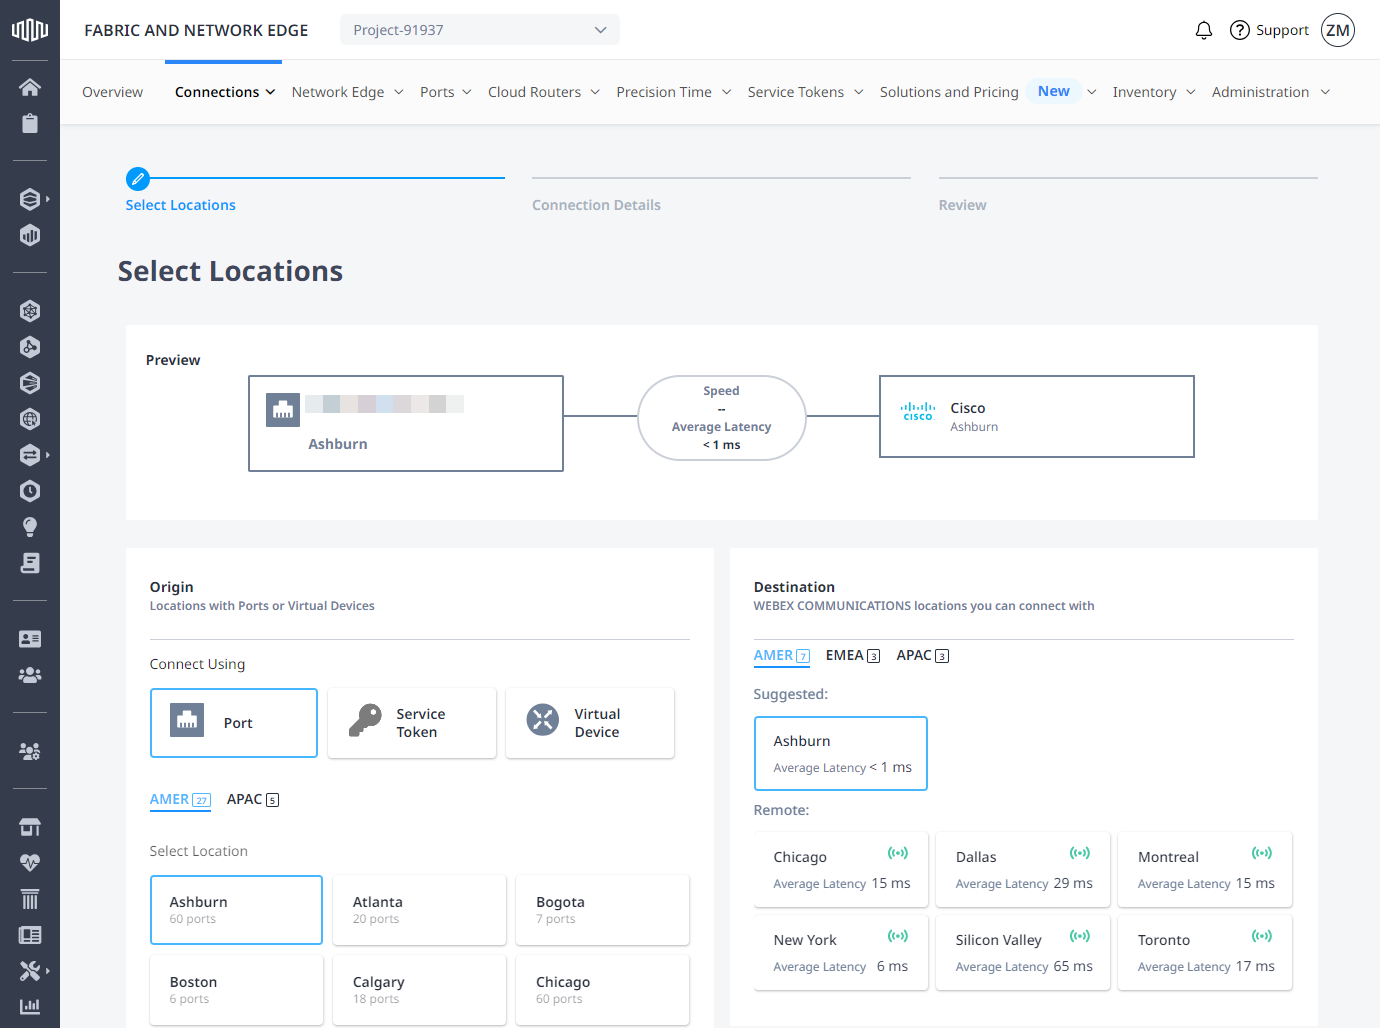This screenshot has height=1028, width=1380.
Task: Click the Support help icon
Action: click(1240, 30)
